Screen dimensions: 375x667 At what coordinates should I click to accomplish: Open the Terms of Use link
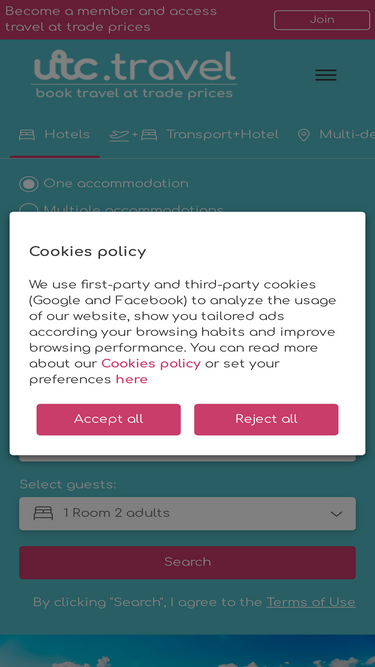311,602
